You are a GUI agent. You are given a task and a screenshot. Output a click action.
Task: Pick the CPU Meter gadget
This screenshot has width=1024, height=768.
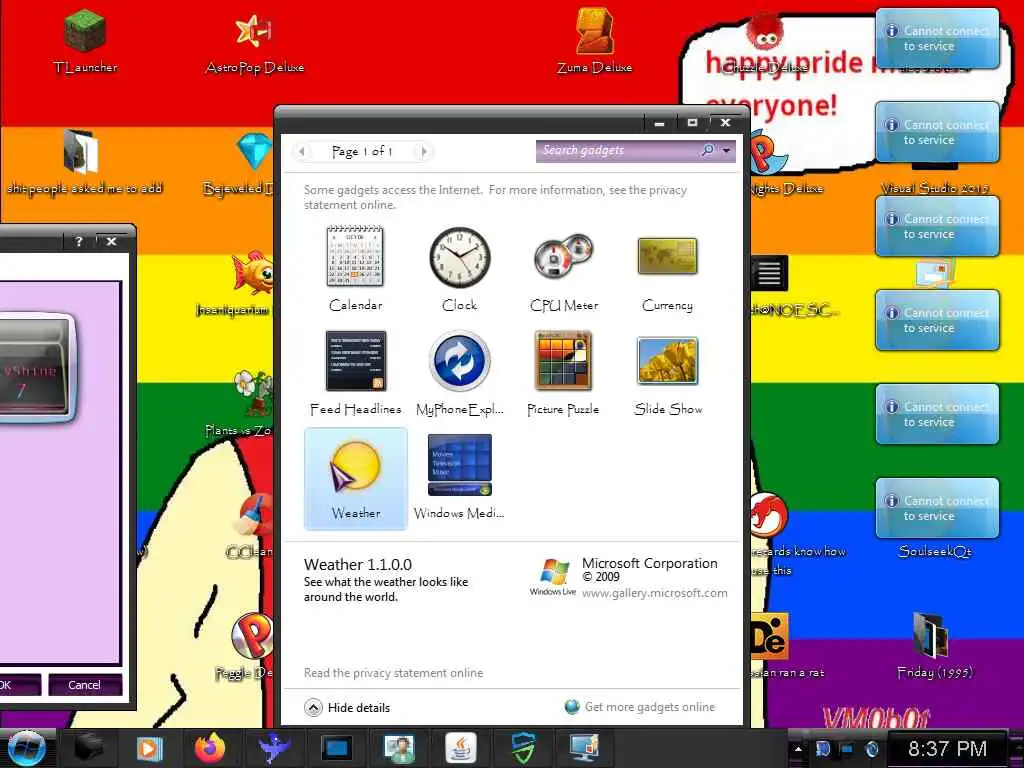564,269
